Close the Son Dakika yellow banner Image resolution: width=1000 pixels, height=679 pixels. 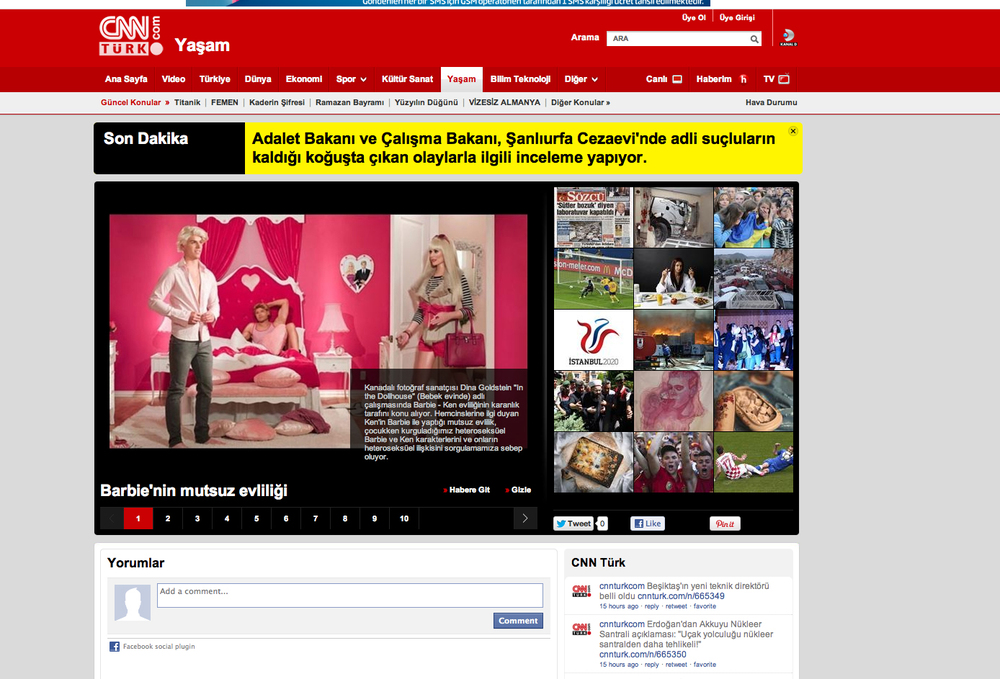point(793,131)
